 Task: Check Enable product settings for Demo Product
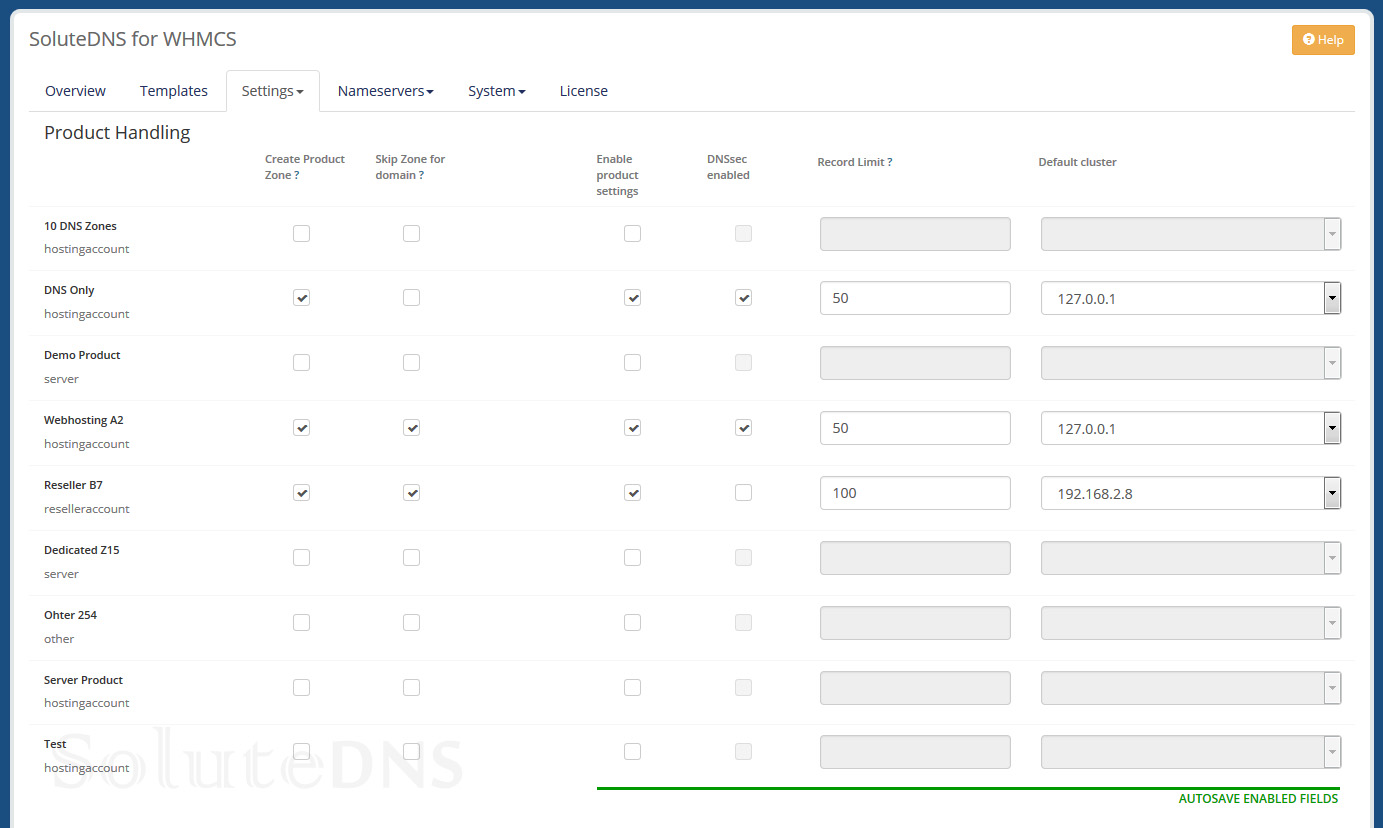632,363
